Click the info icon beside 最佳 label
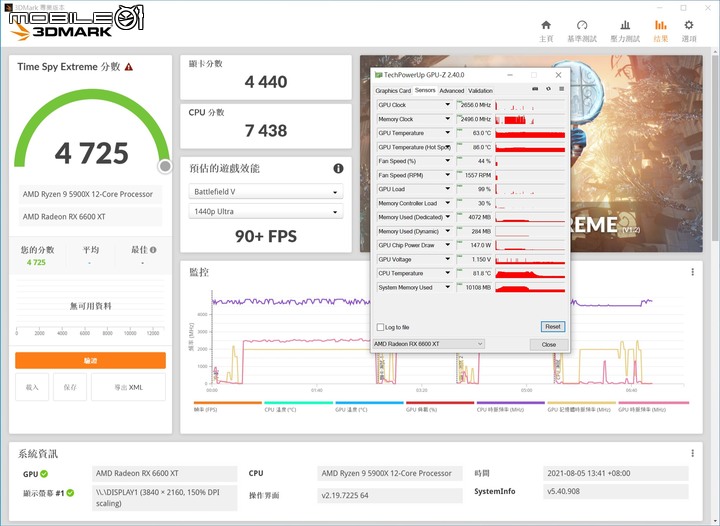Screen dimensions: 720x526 pos(153,250)
